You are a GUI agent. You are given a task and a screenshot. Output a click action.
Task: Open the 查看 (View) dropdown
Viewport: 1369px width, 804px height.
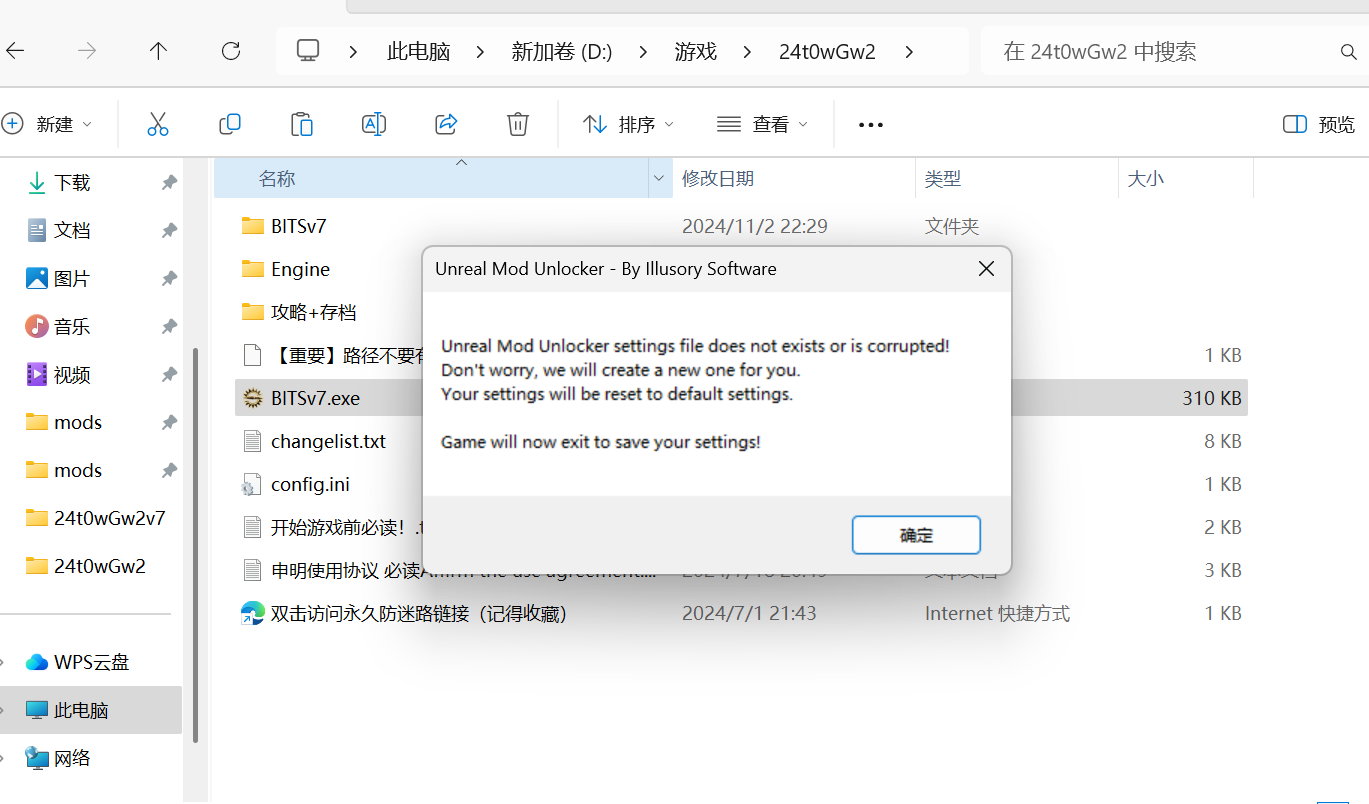click(763, 124)
